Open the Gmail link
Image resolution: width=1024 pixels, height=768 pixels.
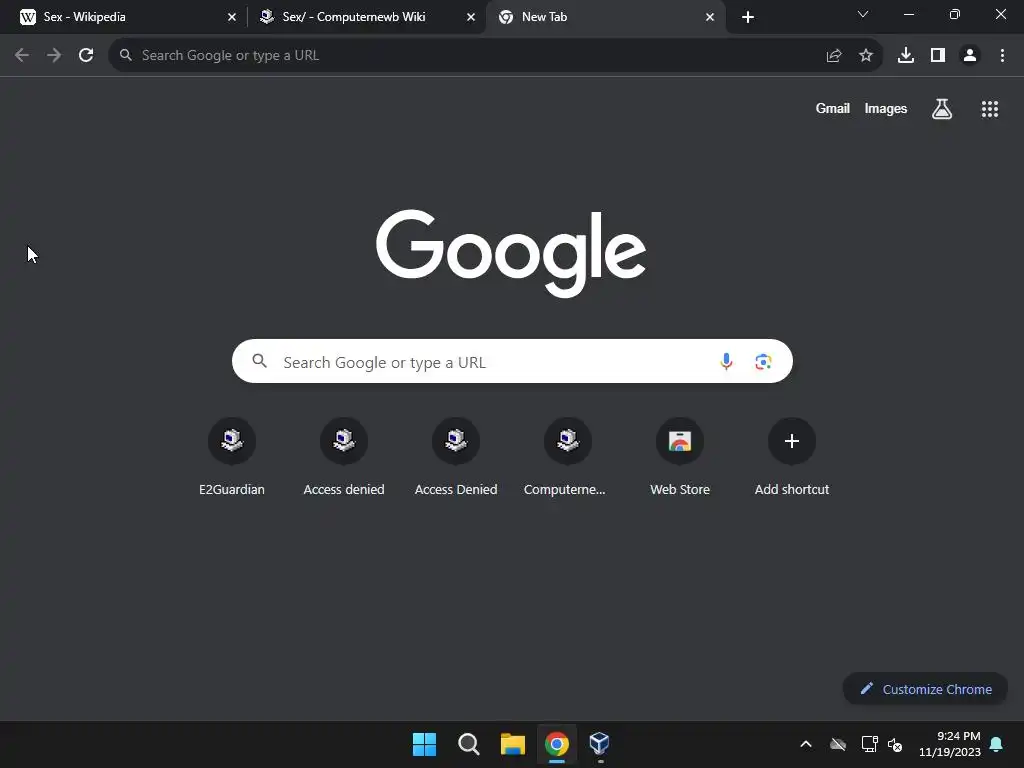click(833, 108)
